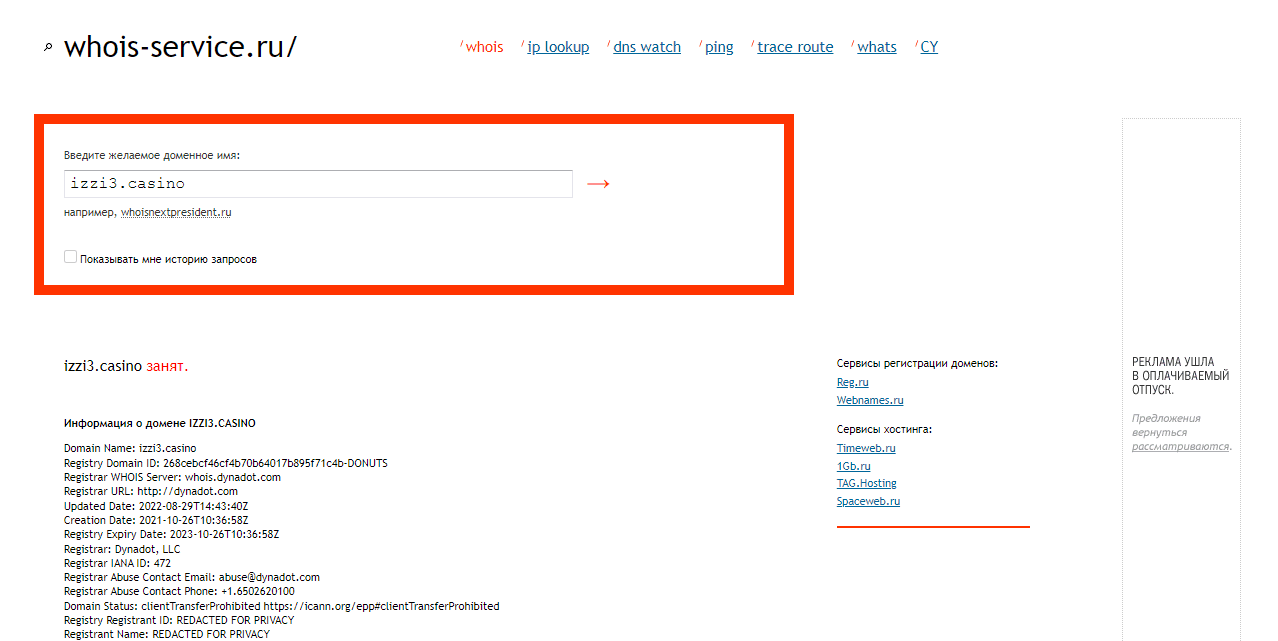Screen dimensions: 1278x641
Task: Open the trace route tool
Action: click(795, 47)
